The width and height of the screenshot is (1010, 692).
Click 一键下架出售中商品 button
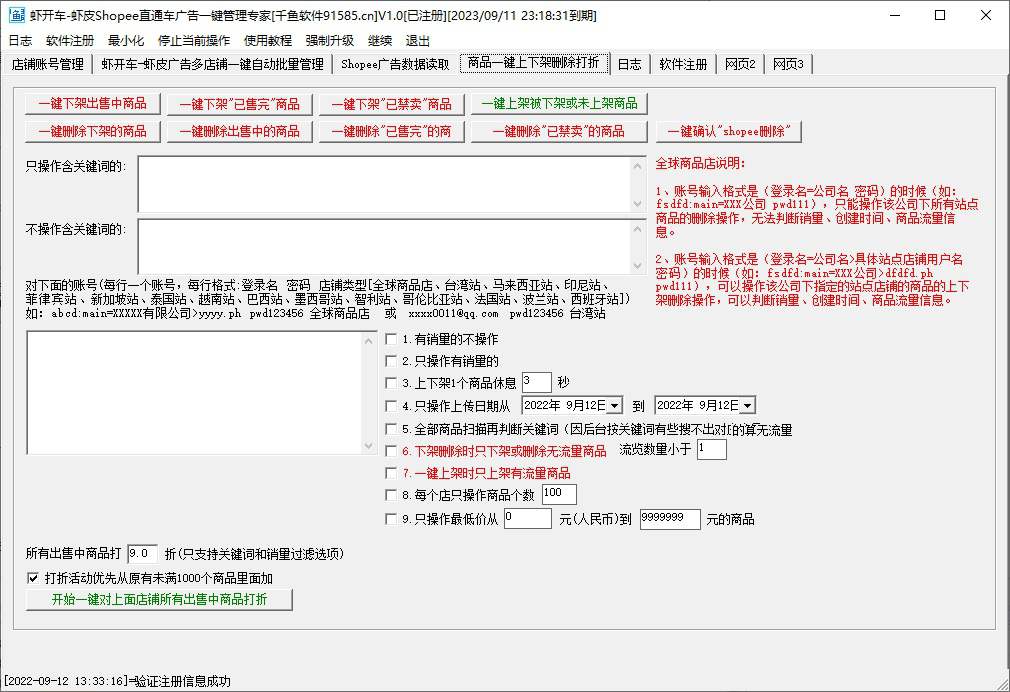[x=92, y=103]
